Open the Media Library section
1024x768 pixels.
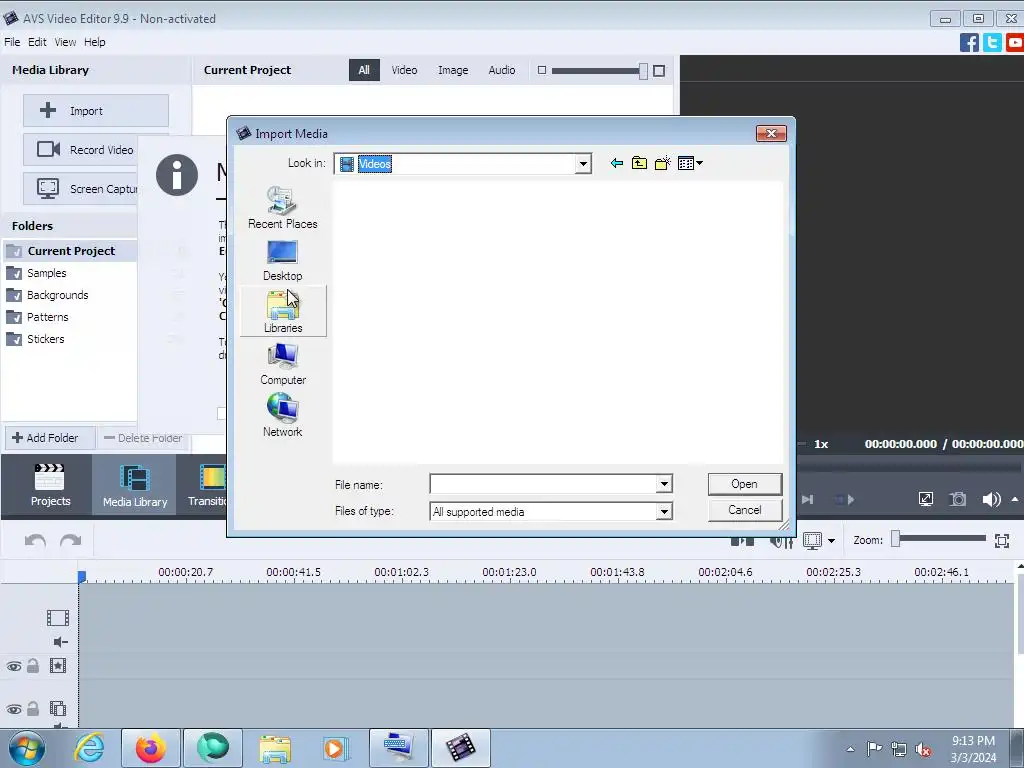point(135,485)
